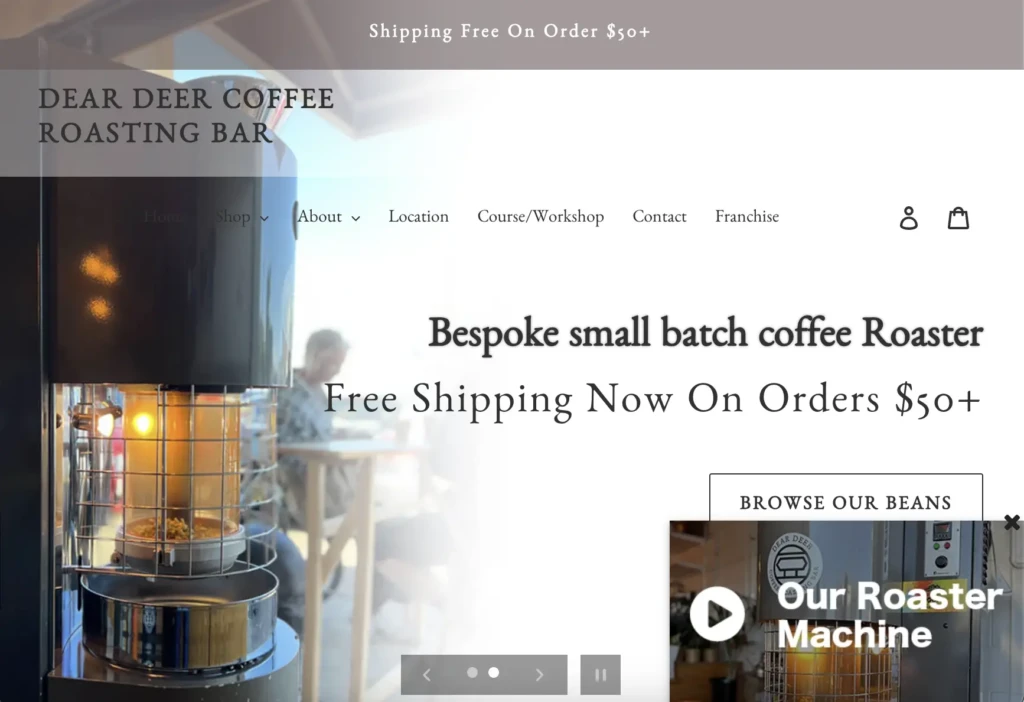Pause the slideshow

pos(600,675)
